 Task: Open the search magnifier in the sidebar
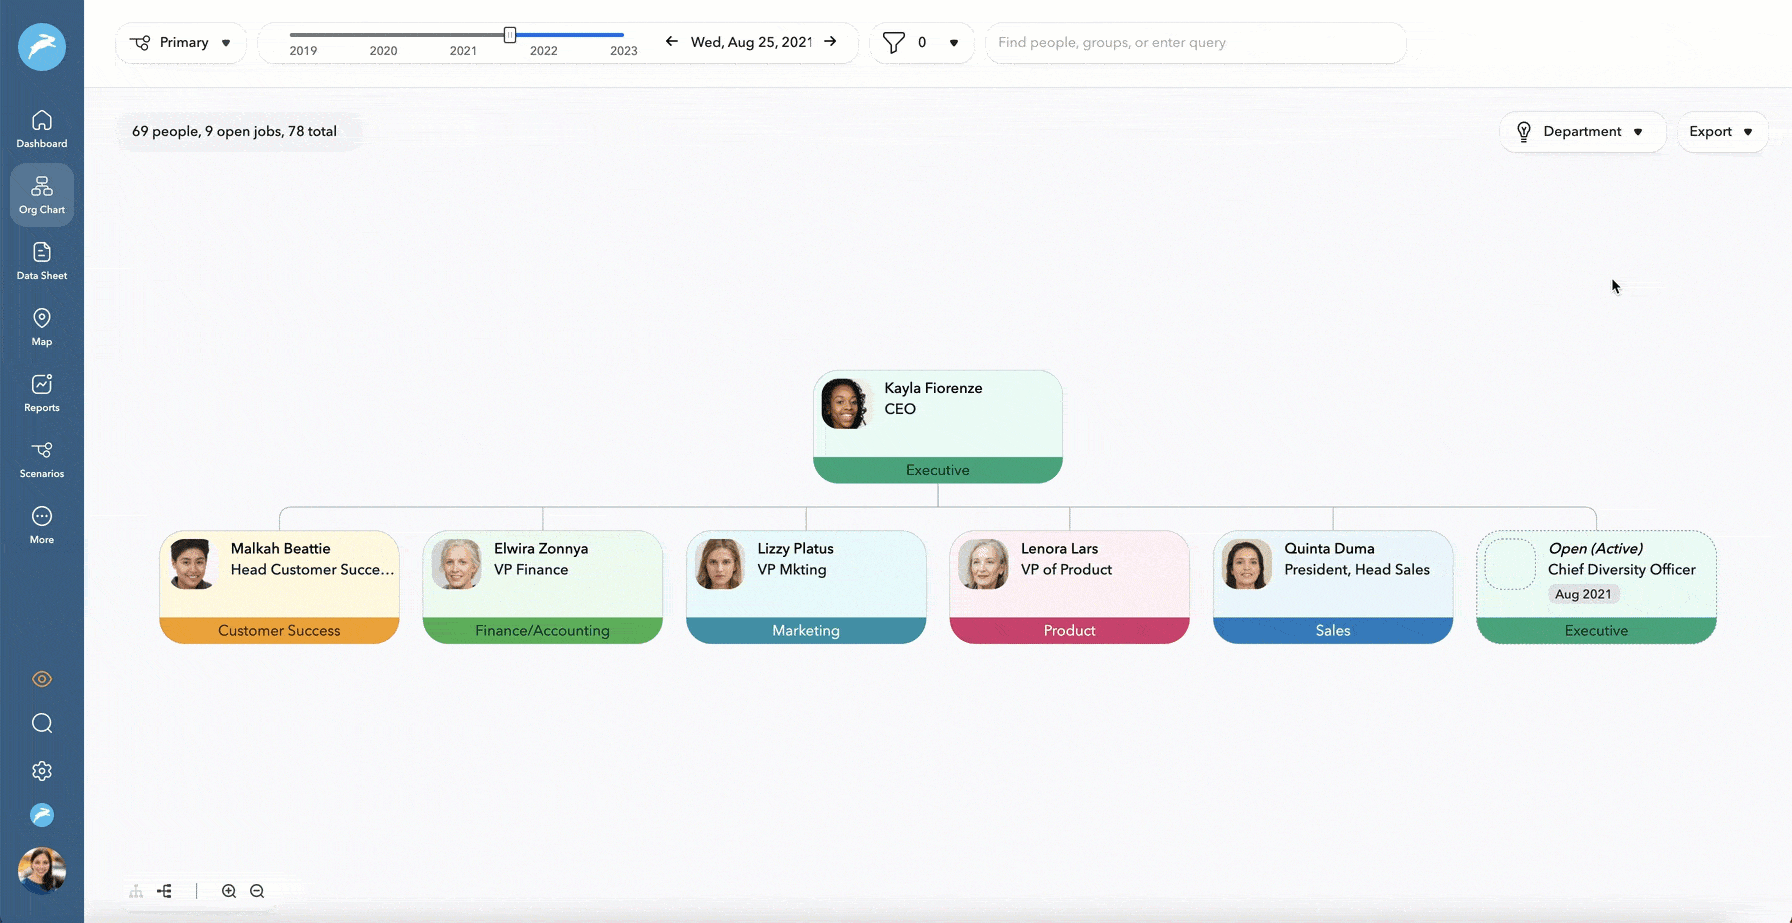(x=41, y=722)
